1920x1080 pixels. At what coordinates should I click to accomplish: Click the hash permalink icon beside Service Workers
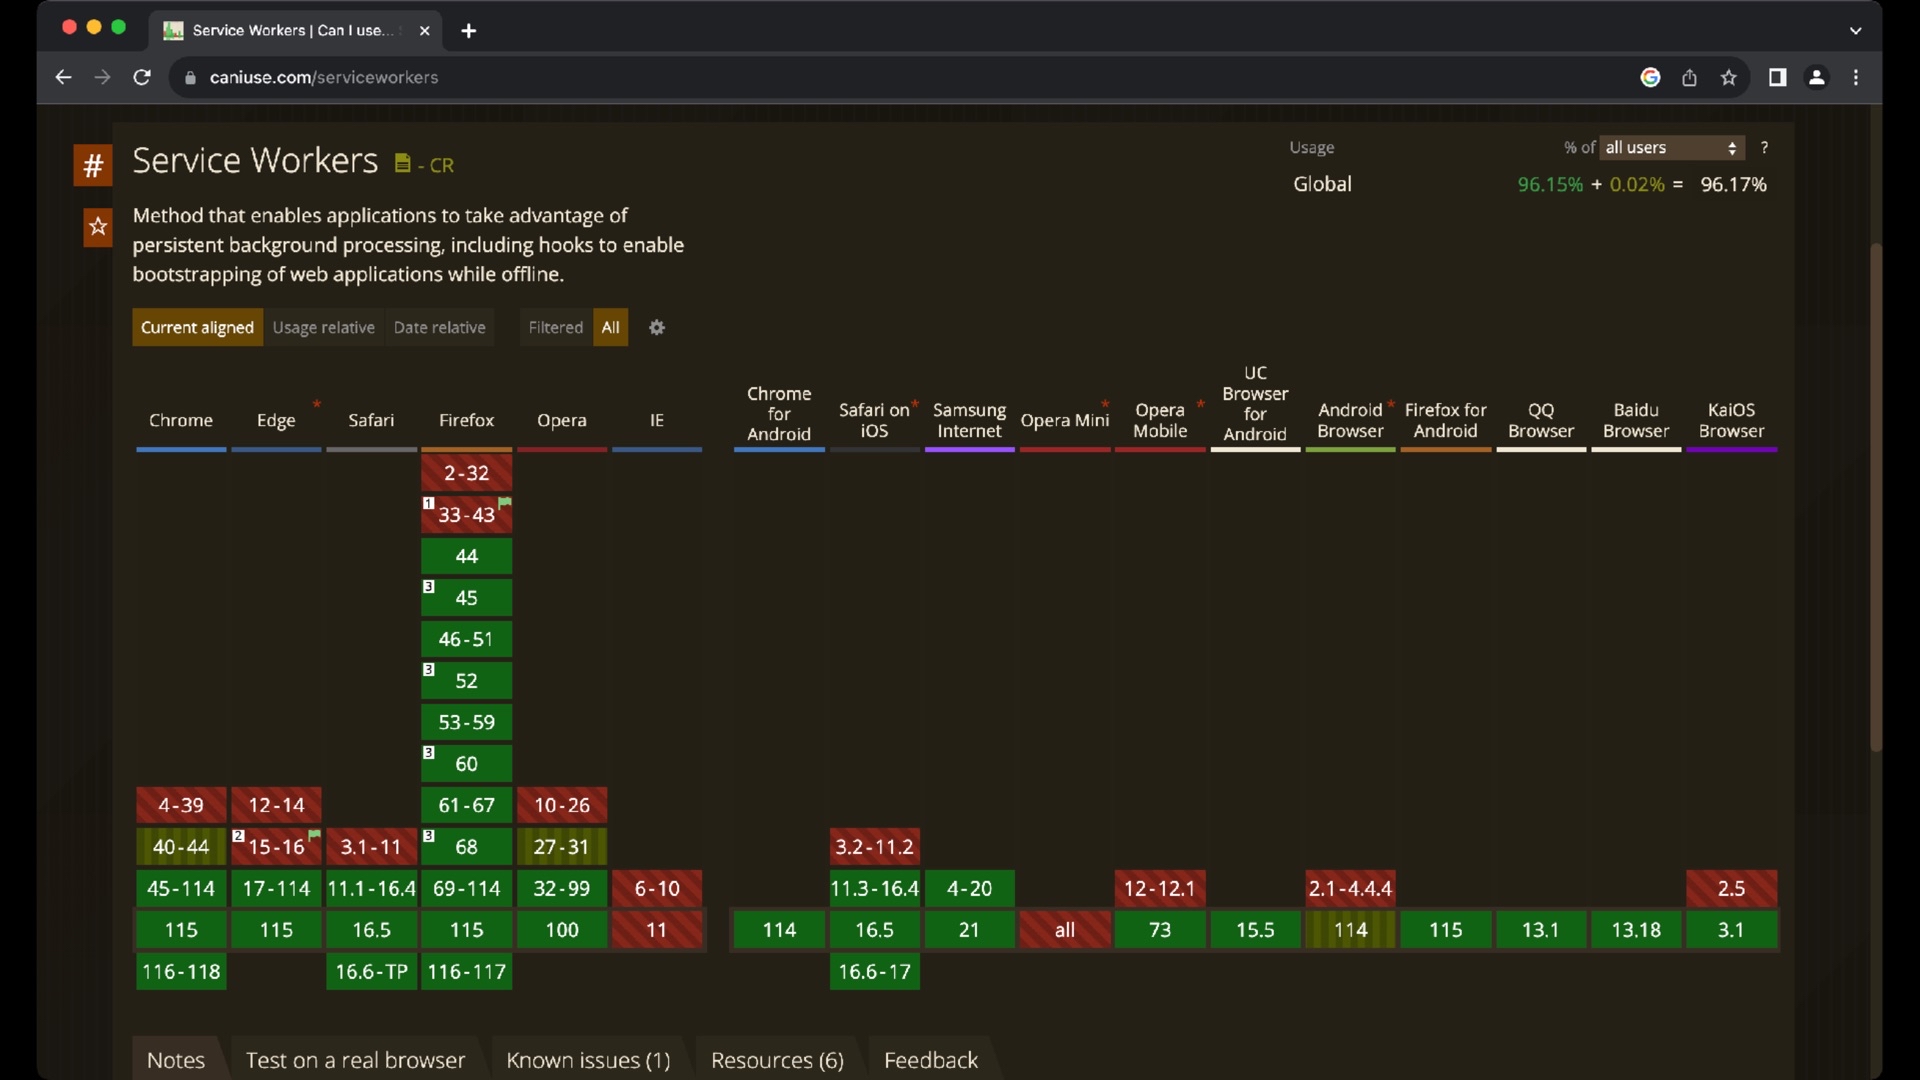tap(93, 165)
